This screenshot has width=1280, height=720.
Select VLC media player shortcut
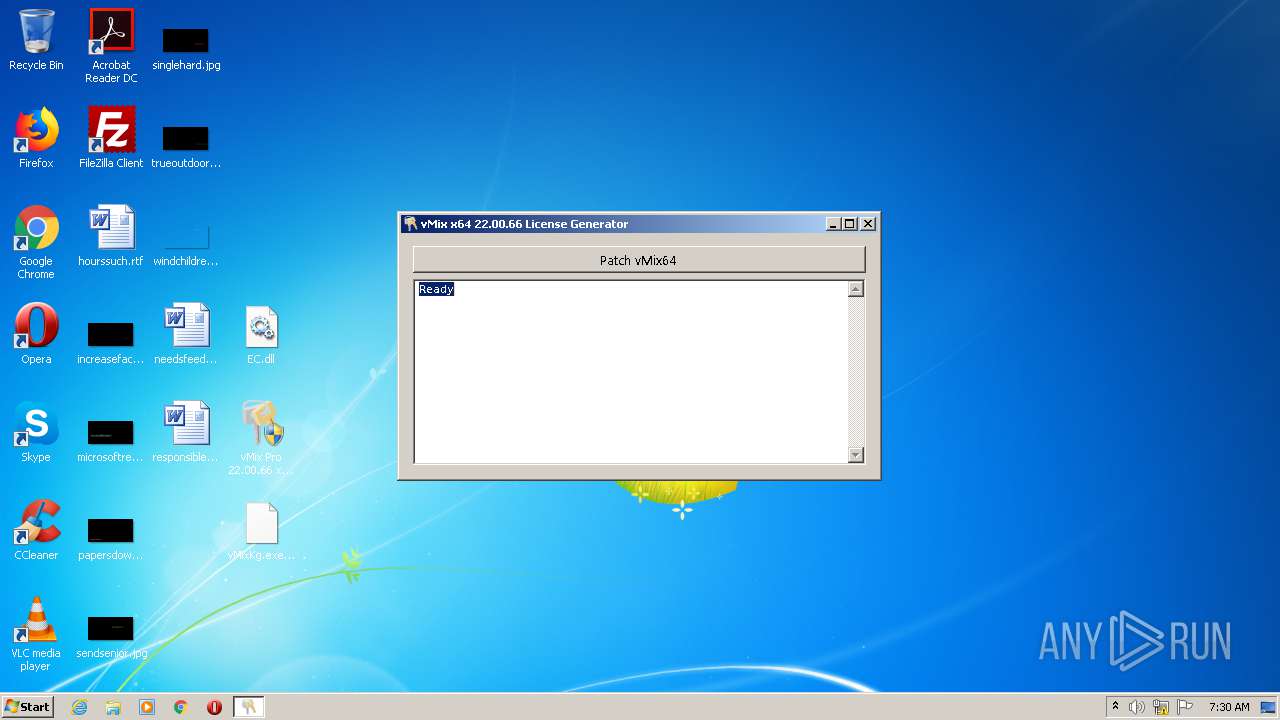point(36,634)
